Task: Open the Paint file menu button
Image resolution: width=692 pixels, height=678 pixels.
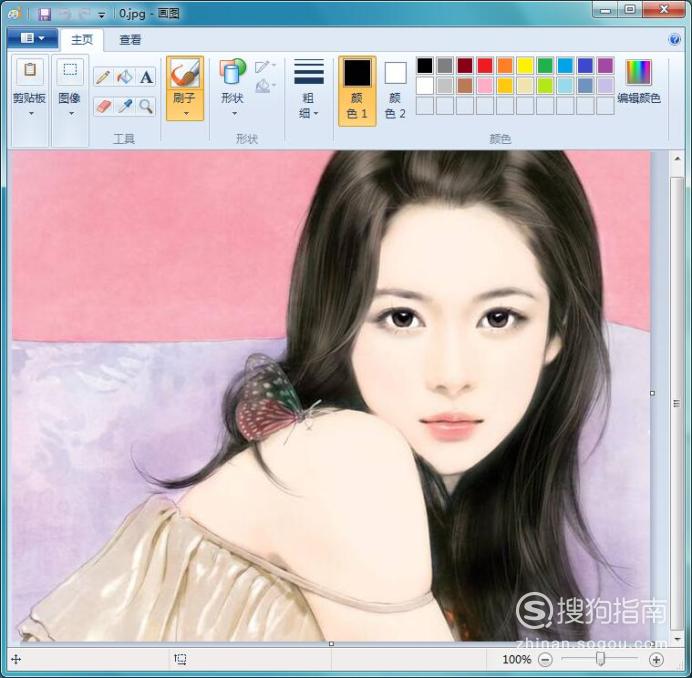Action: tap(33, 39)
